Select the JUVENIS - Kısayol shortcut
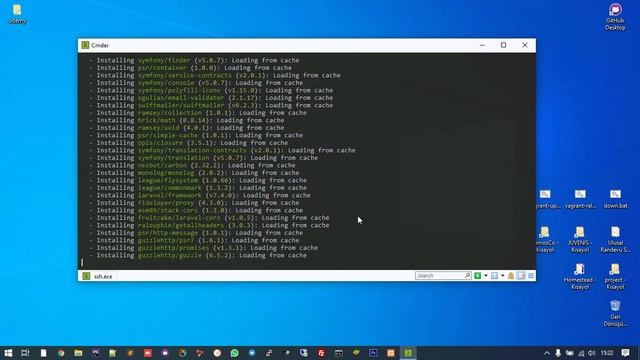This screenshot has height=360, width=640. pyautogui.click(x=580, y=240)
